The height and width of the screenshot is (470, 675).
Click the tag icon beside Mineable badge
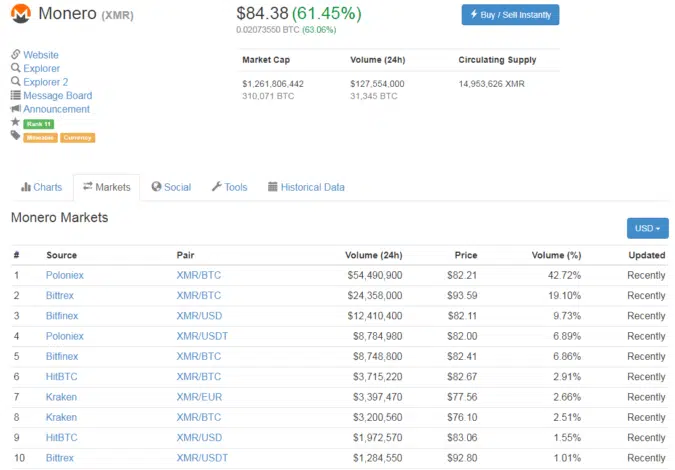[15, 136]
